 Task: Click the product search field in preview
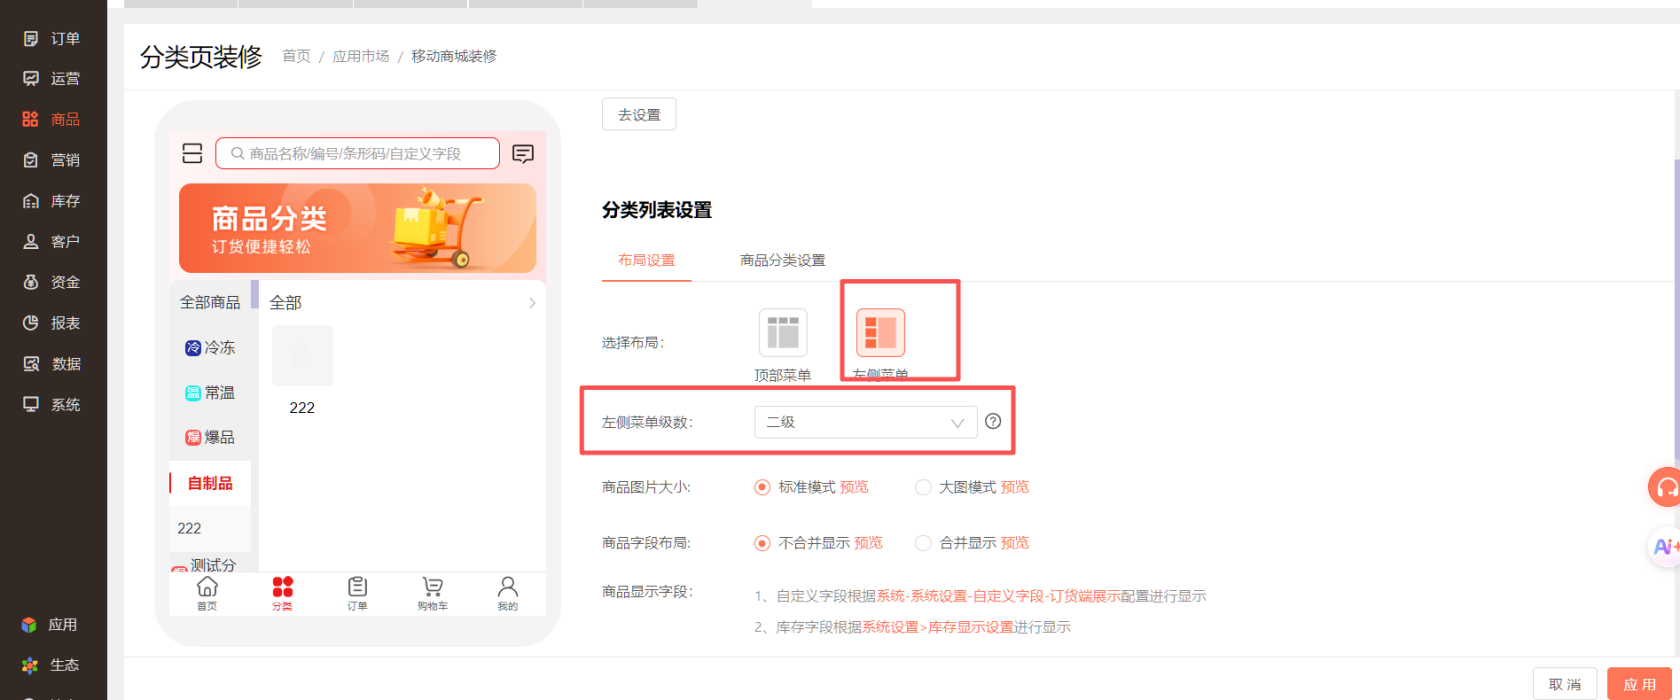pyautogui.click(x=357, y=153)
